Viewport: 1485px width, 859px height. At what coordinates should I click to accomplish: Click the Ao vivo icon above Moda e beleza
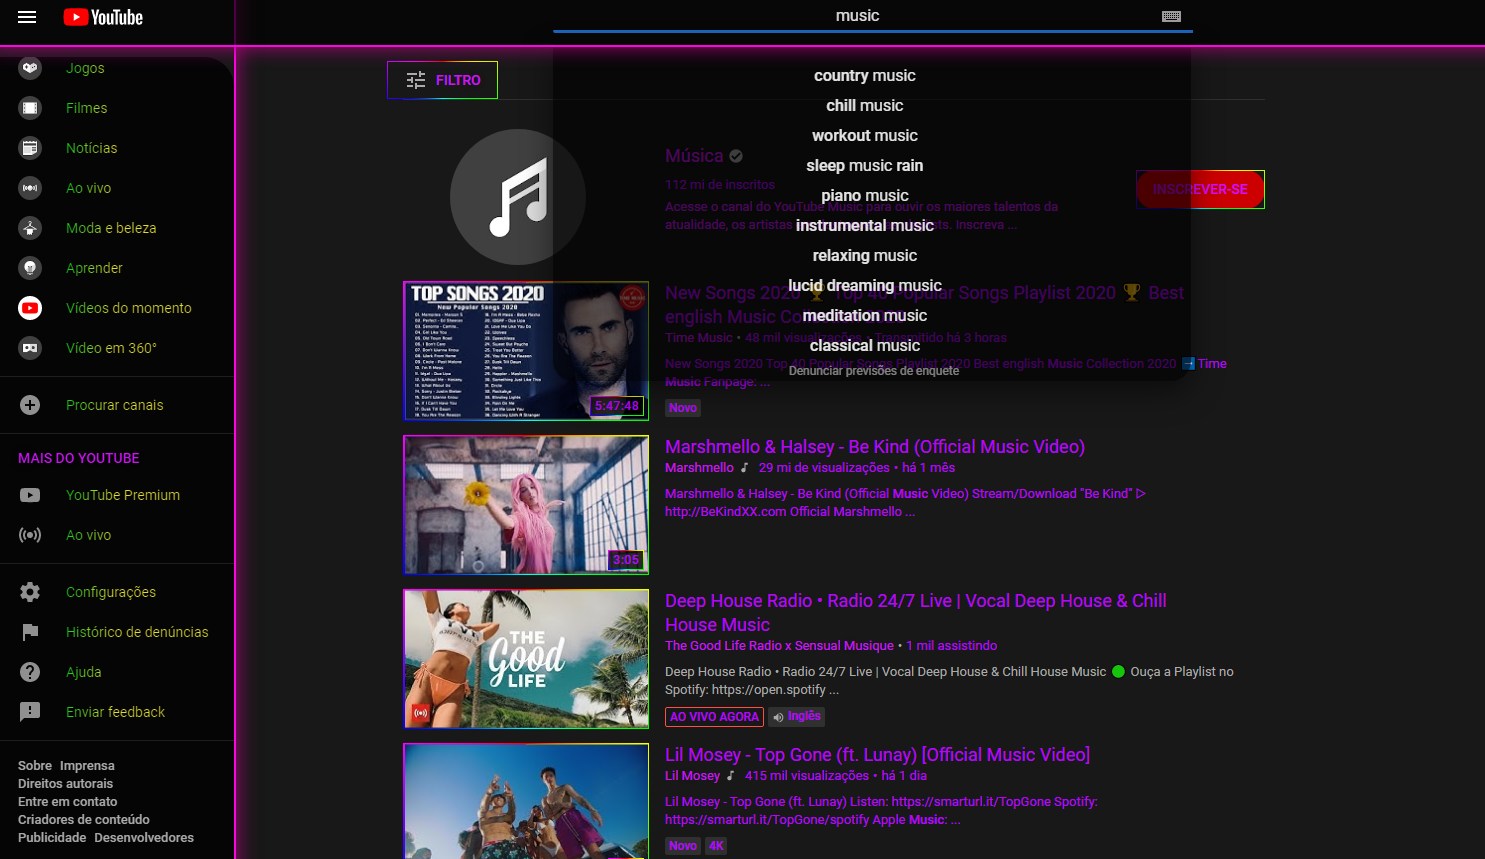tap(30, 188)
